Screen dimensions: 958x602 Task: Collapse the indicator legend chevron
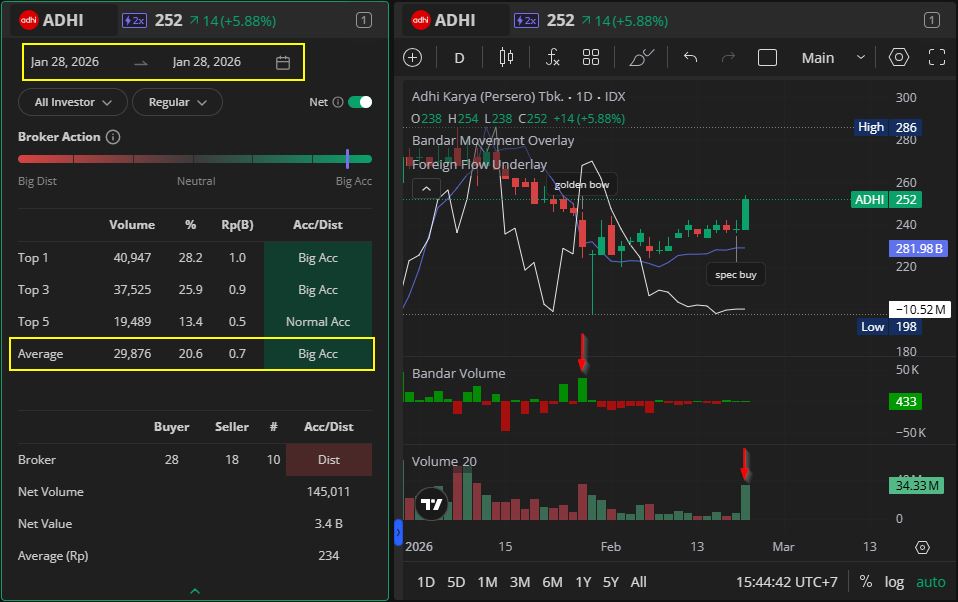click(x=426, y=189)
